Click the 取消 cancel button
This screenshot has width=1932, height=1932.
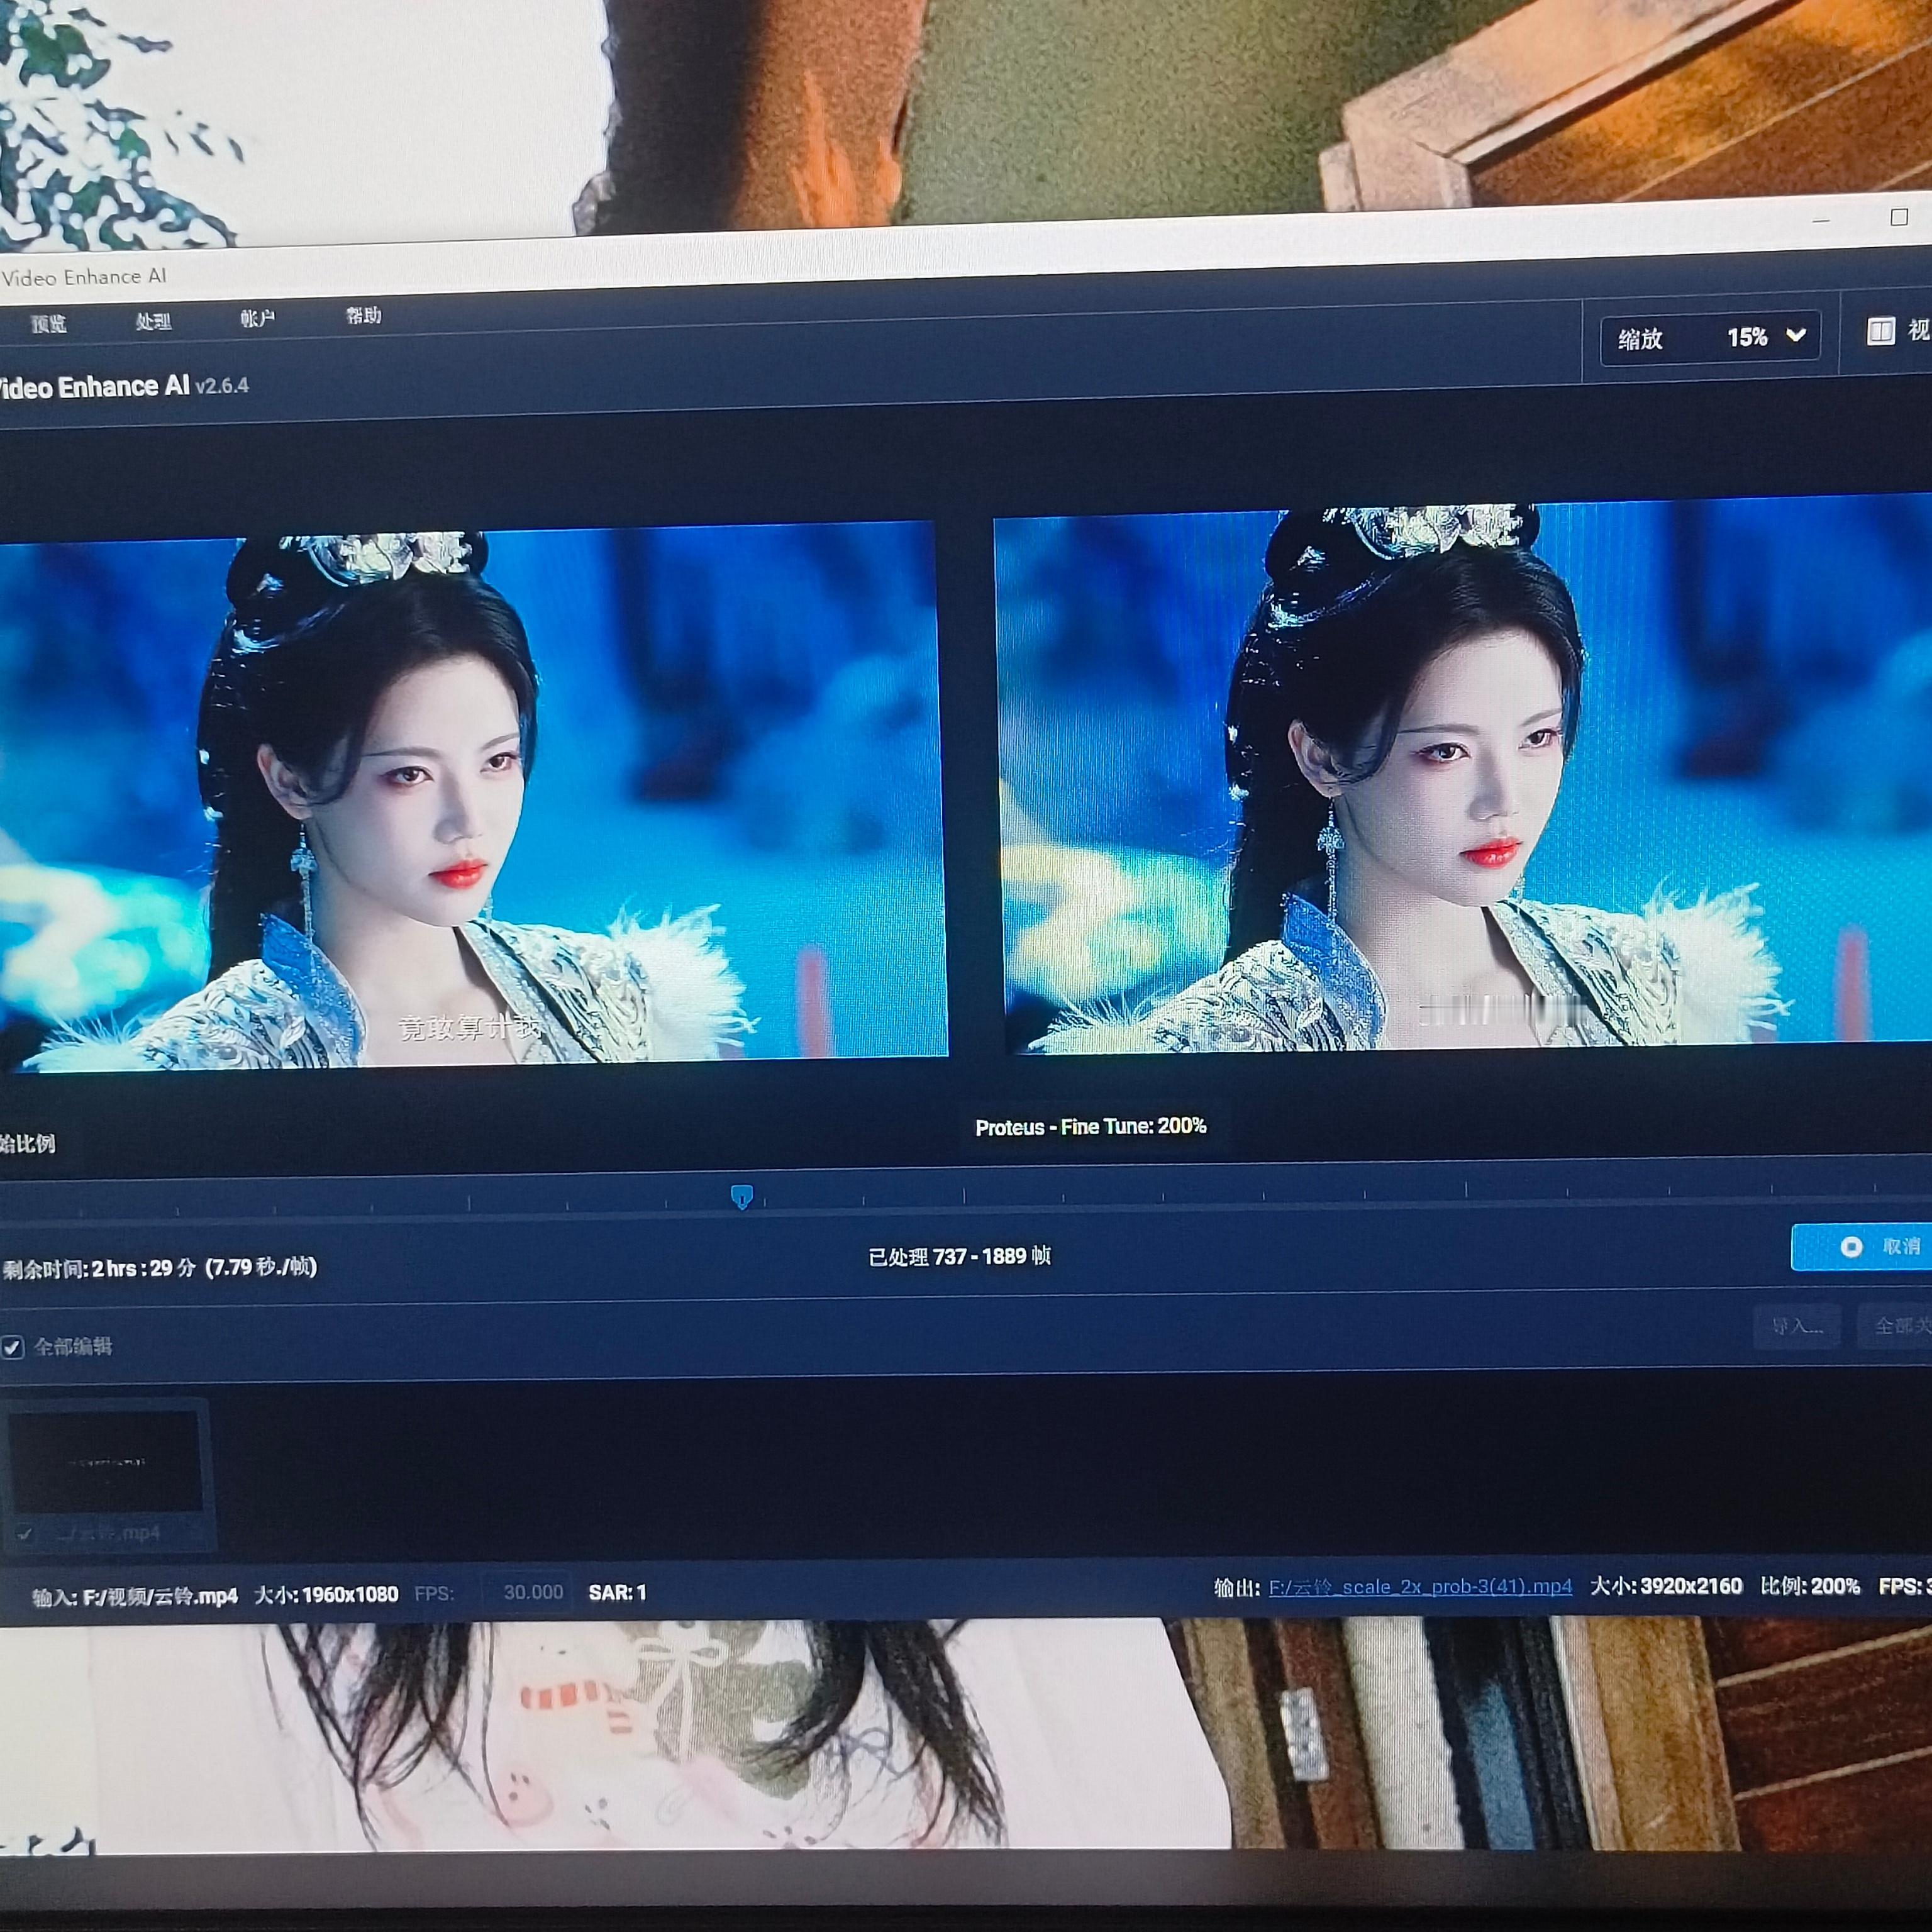(1862, 1246)
